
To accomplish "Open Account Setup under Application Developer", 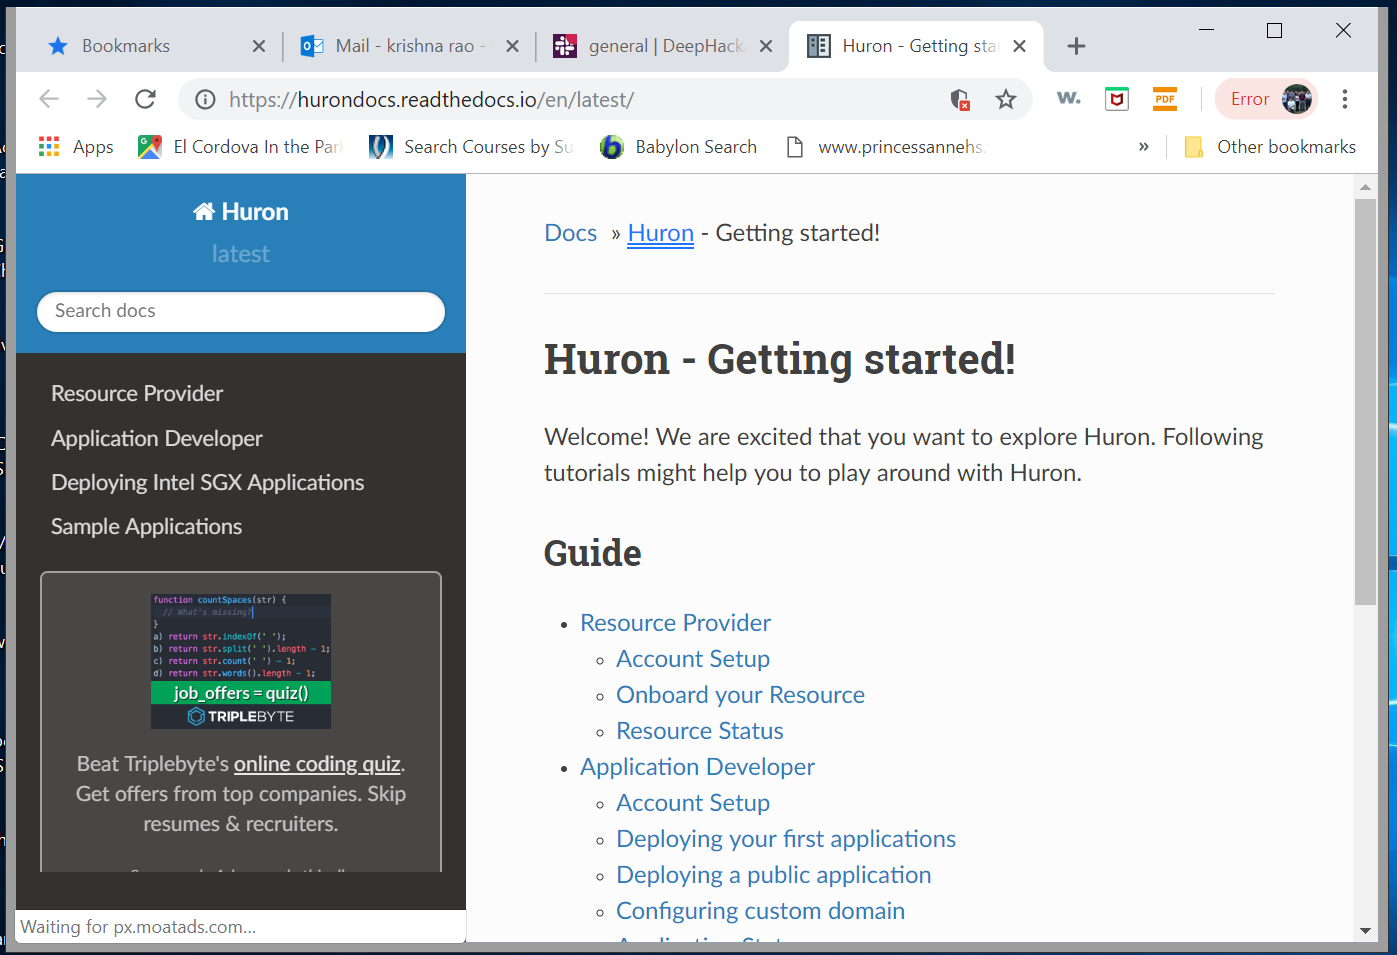I will (693, 803).
